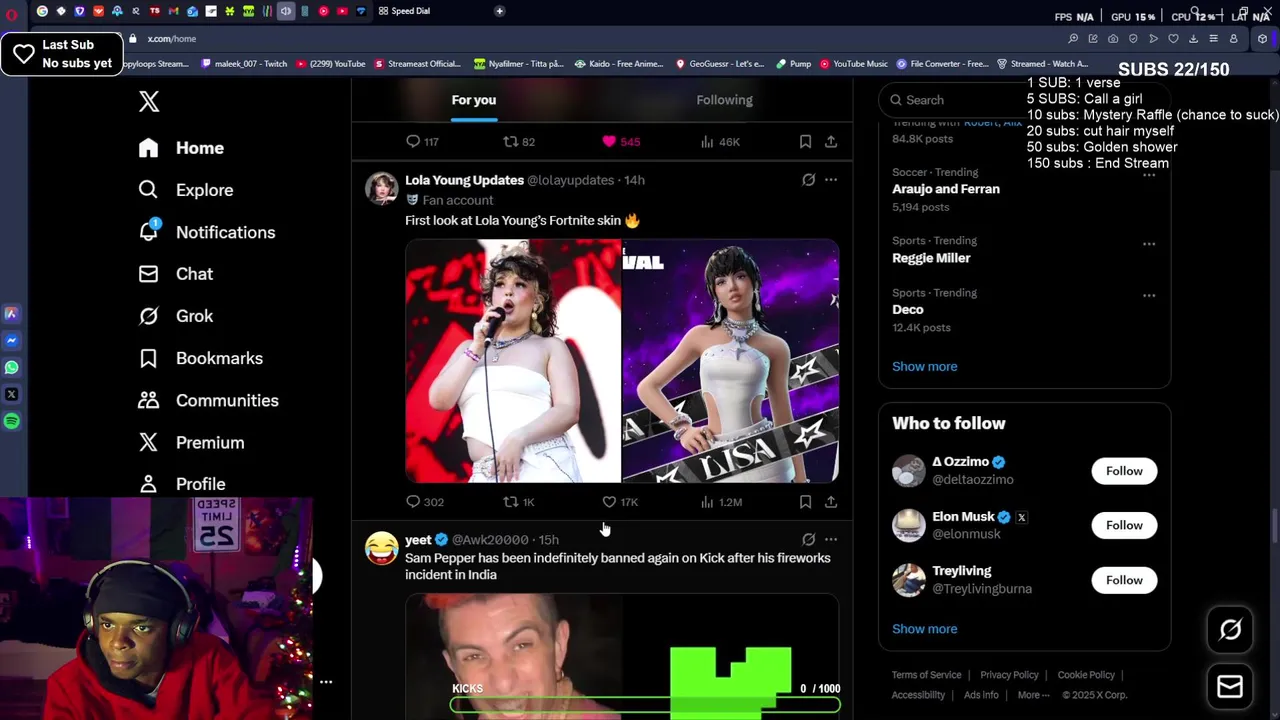Screen dimensions: 1280x720
Task: Open Communities in the sidebar
Action: [208, 400]
